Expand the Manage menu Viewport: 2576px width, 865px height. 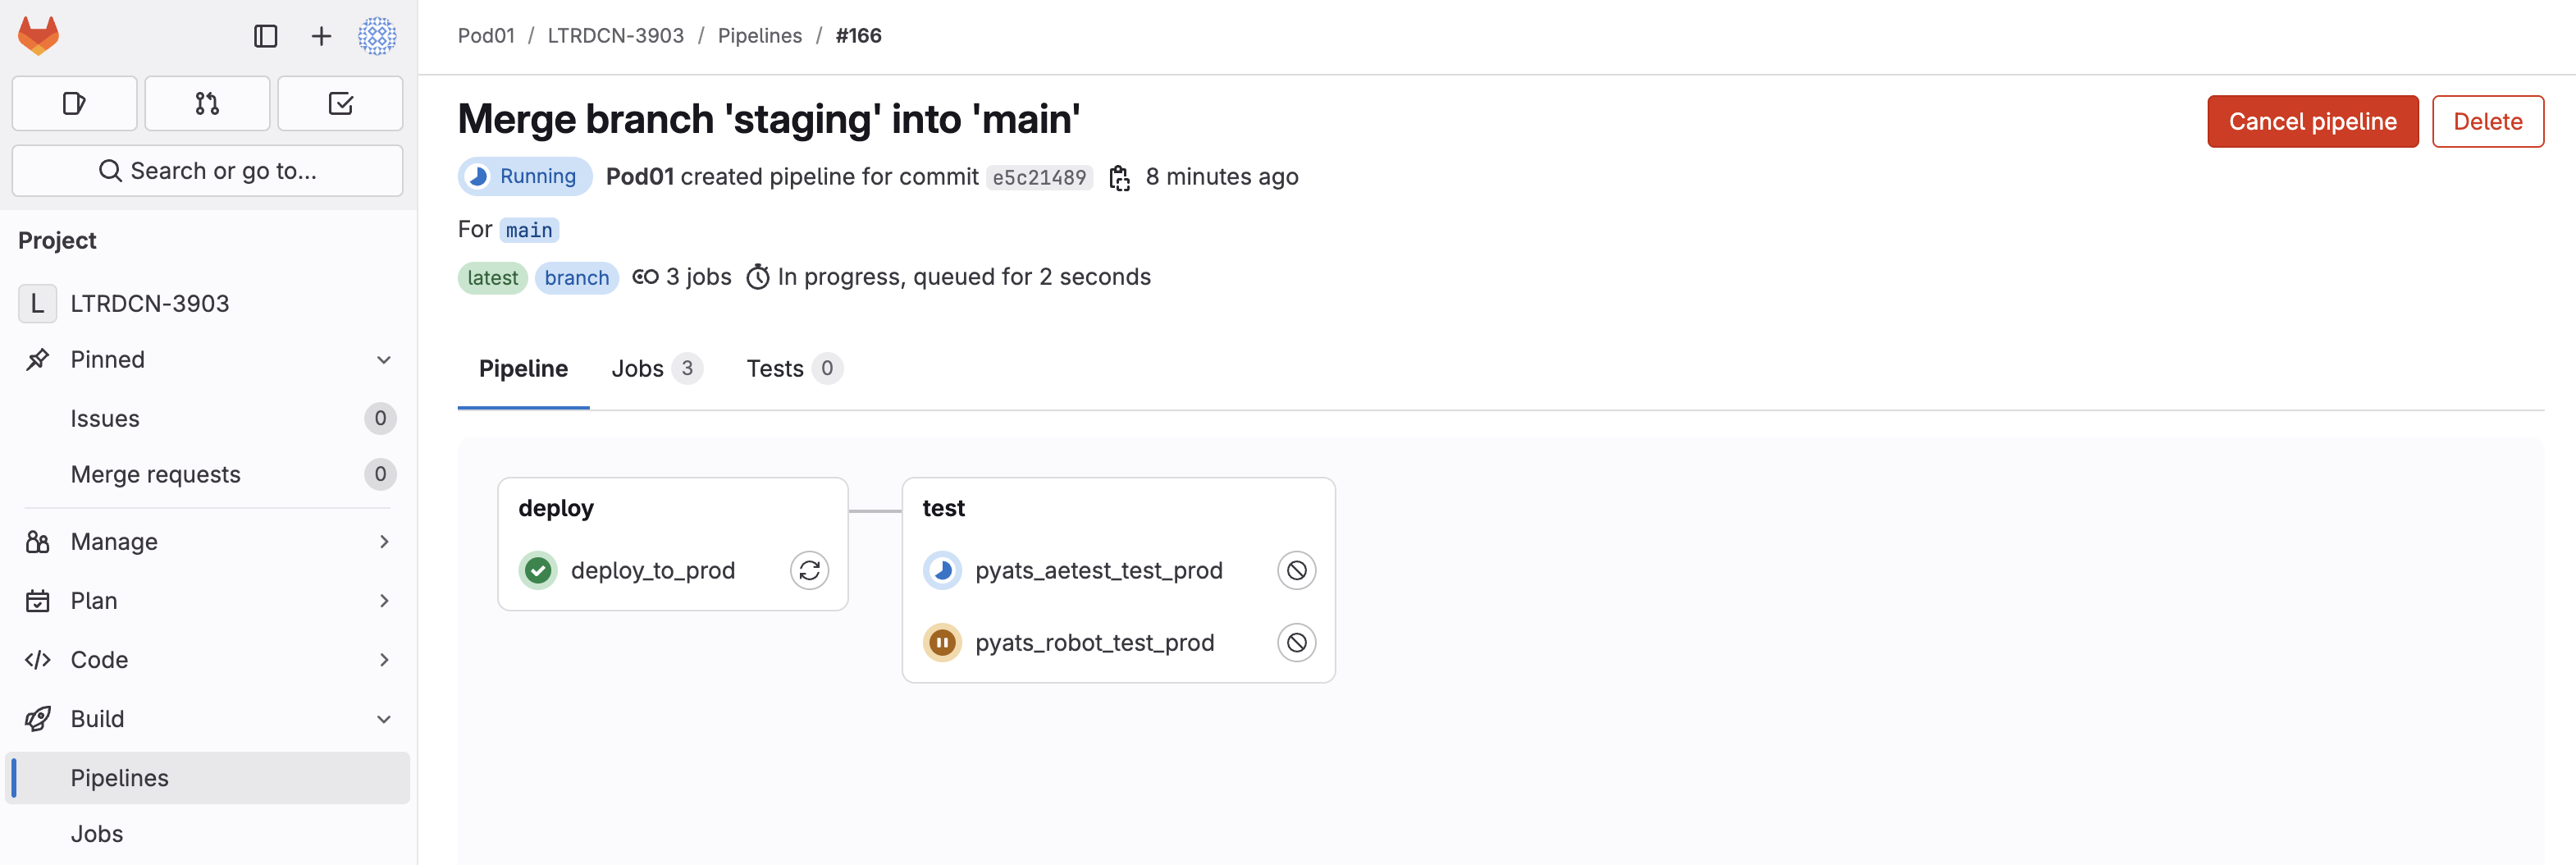point(383,542)
